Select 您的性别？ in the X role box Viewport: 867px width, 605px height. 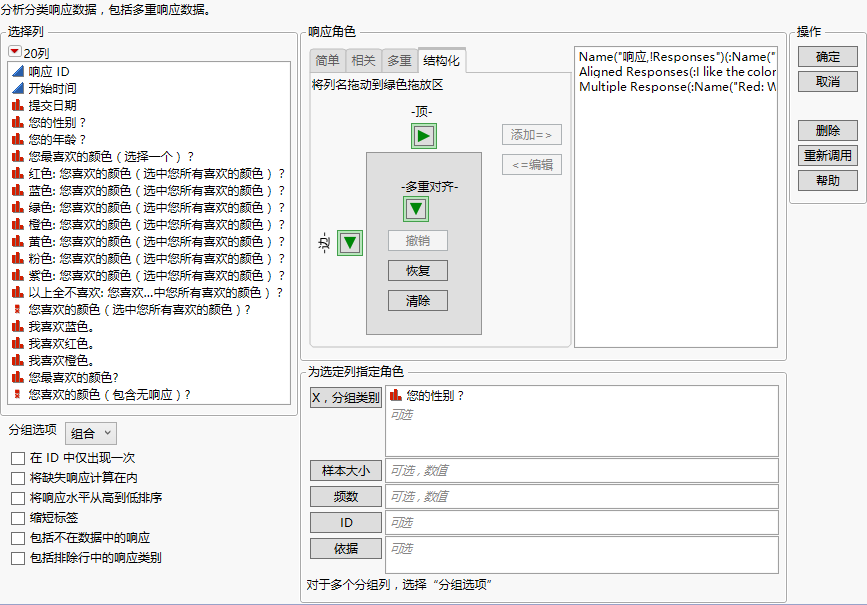435,395
